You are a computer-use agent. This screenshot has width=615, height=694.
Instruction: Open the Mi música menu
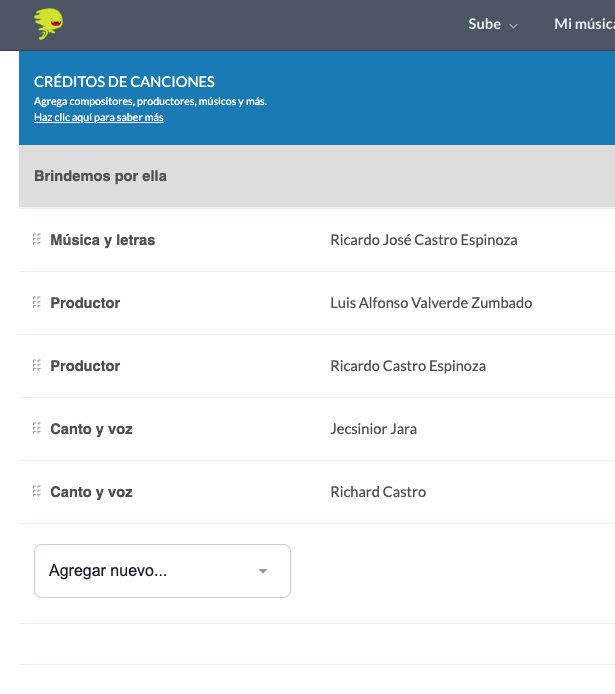coord(584,24)
